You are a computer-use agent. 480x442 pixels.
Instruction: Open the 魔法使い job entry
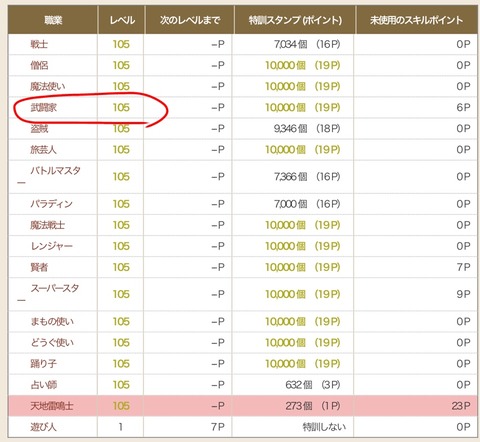(x=47, y=86)
